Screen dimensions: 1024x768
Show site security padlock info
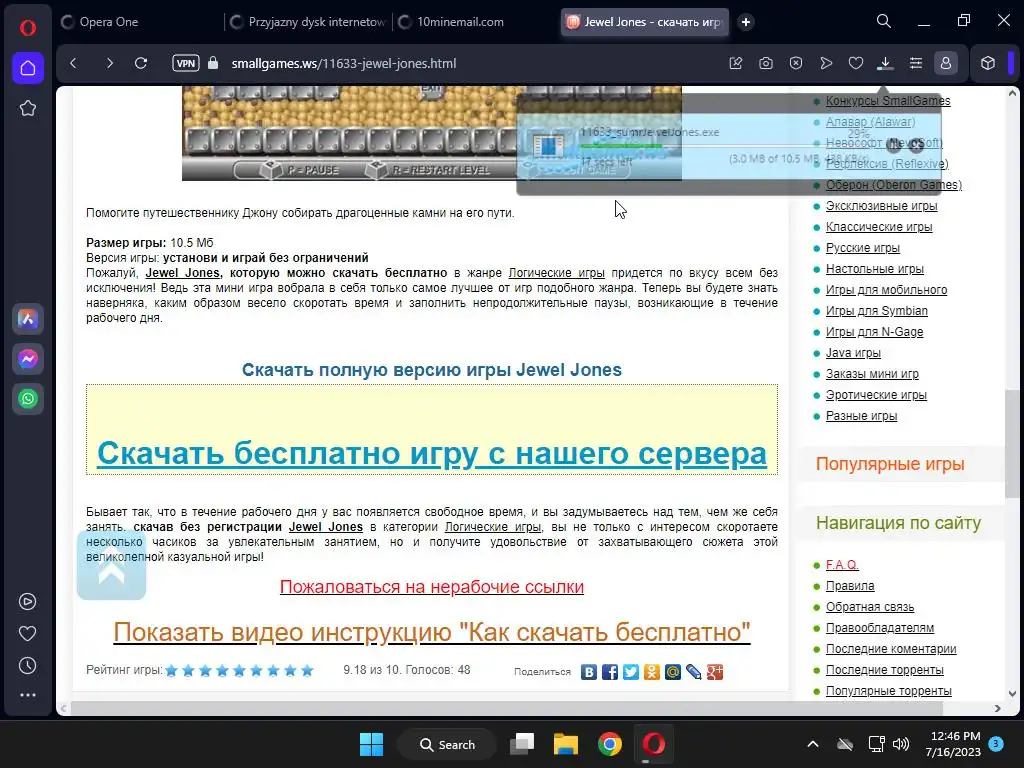(212, 63)
